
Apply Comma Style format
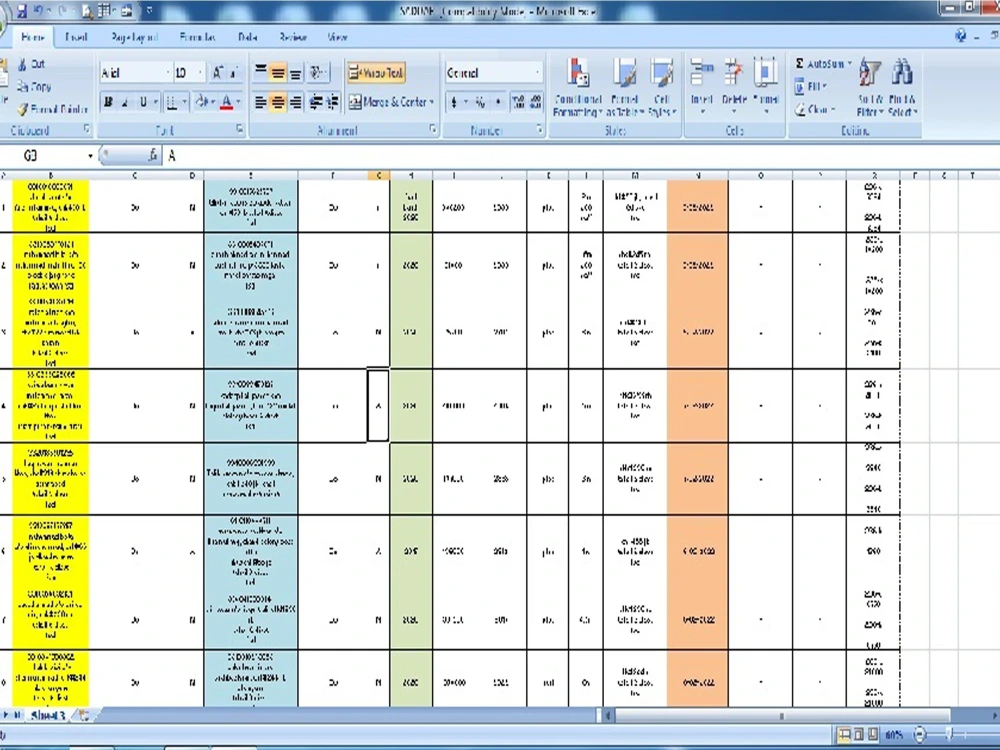coord(498,102)
